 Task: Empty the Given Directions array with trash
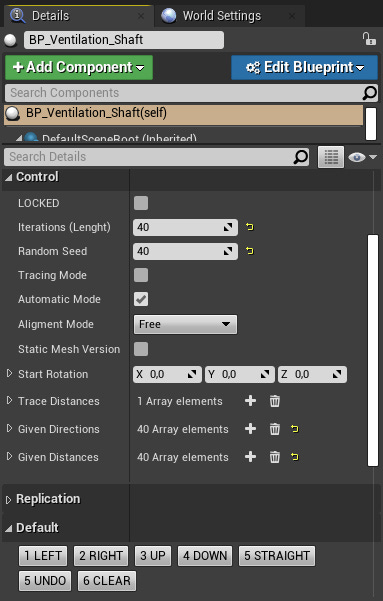tap(275, 429)
